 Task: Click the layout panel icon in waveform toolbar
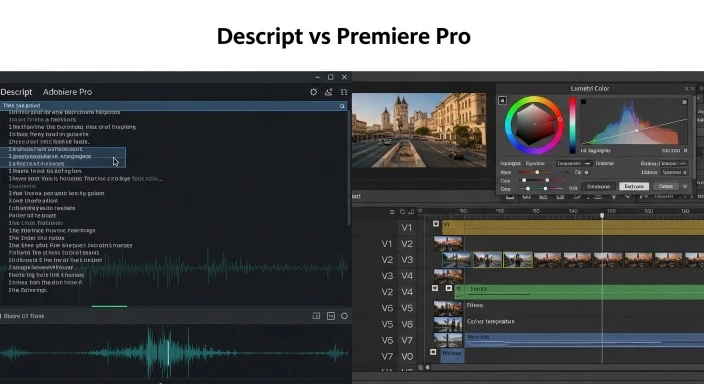316,316
